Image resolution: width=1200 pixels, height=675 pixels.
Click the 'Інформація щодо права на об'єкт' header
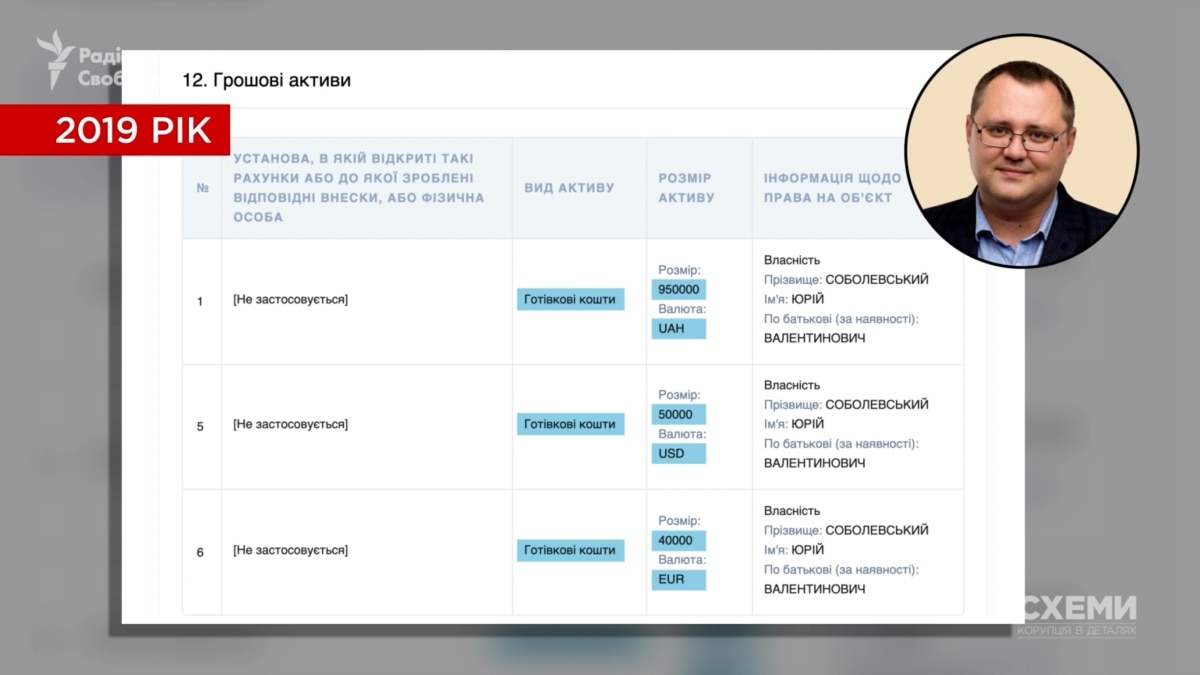(x=832, y=188)
